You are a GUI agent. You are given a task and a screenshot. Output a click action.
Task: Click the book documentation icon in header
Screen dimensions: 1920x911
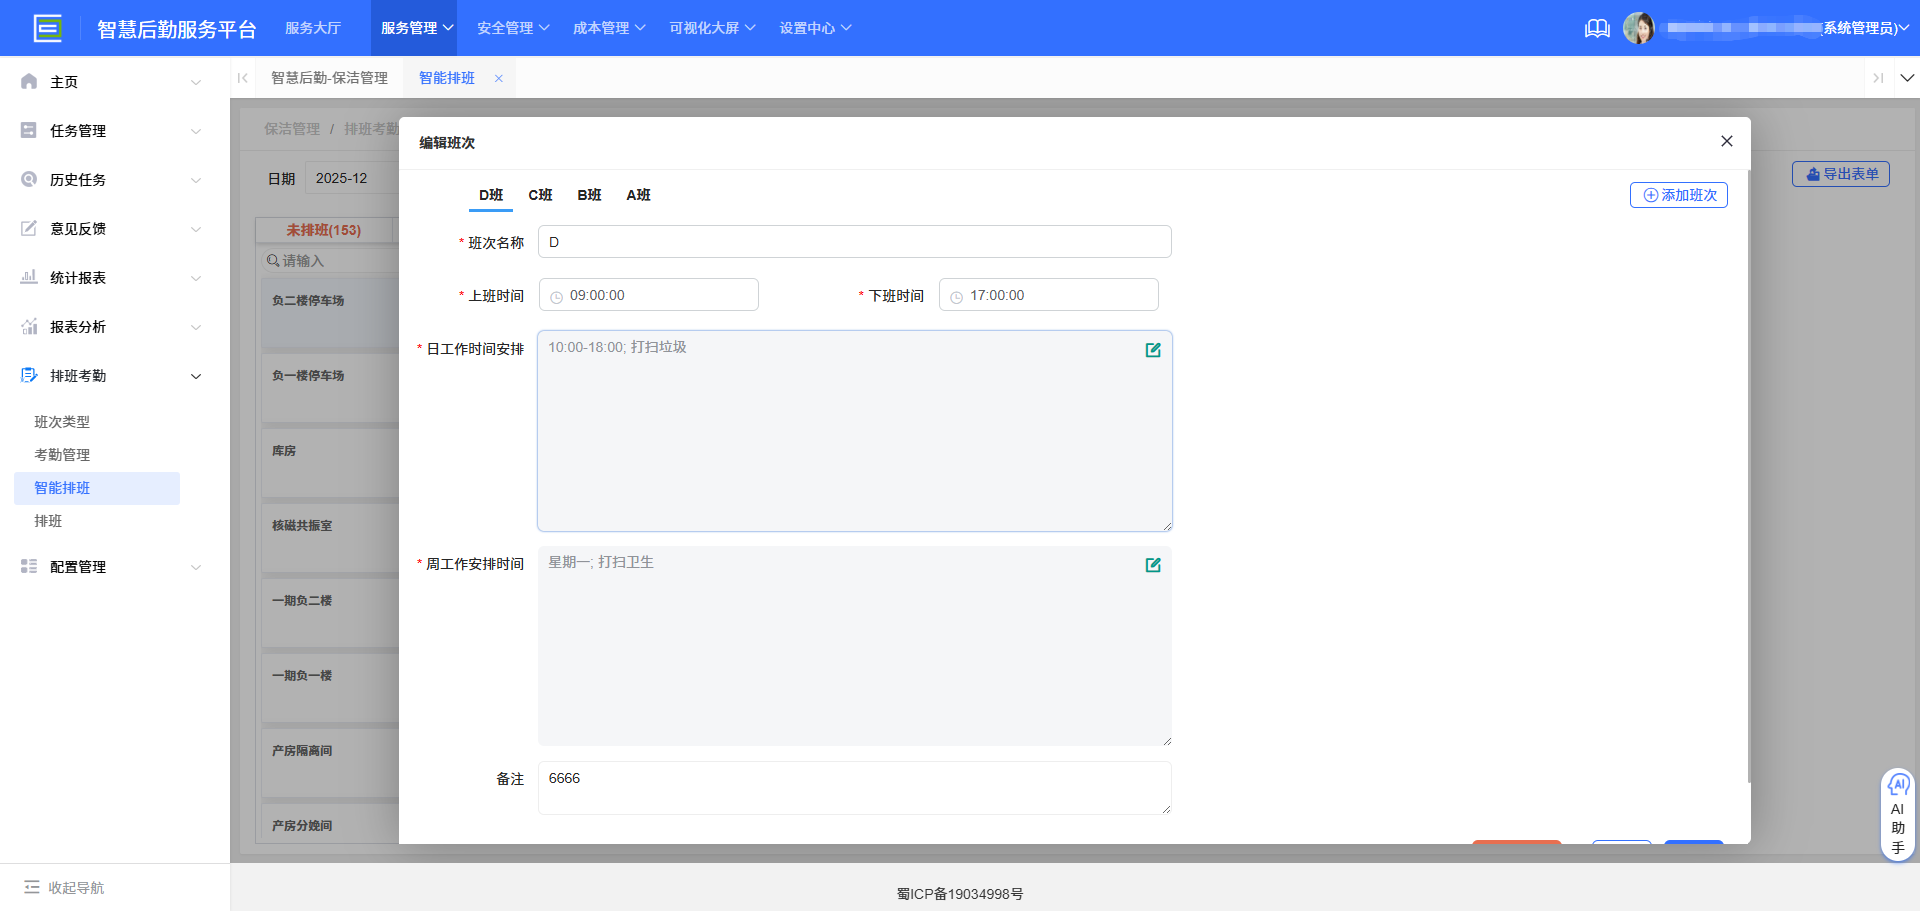click(1597, 28)
